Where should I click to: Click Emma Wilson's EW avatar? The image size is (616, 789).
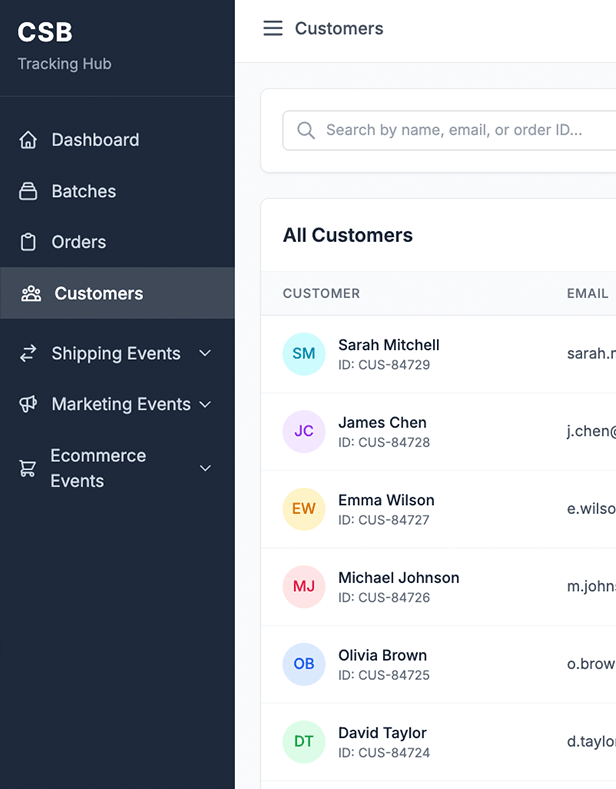click(x=304, y=509)
